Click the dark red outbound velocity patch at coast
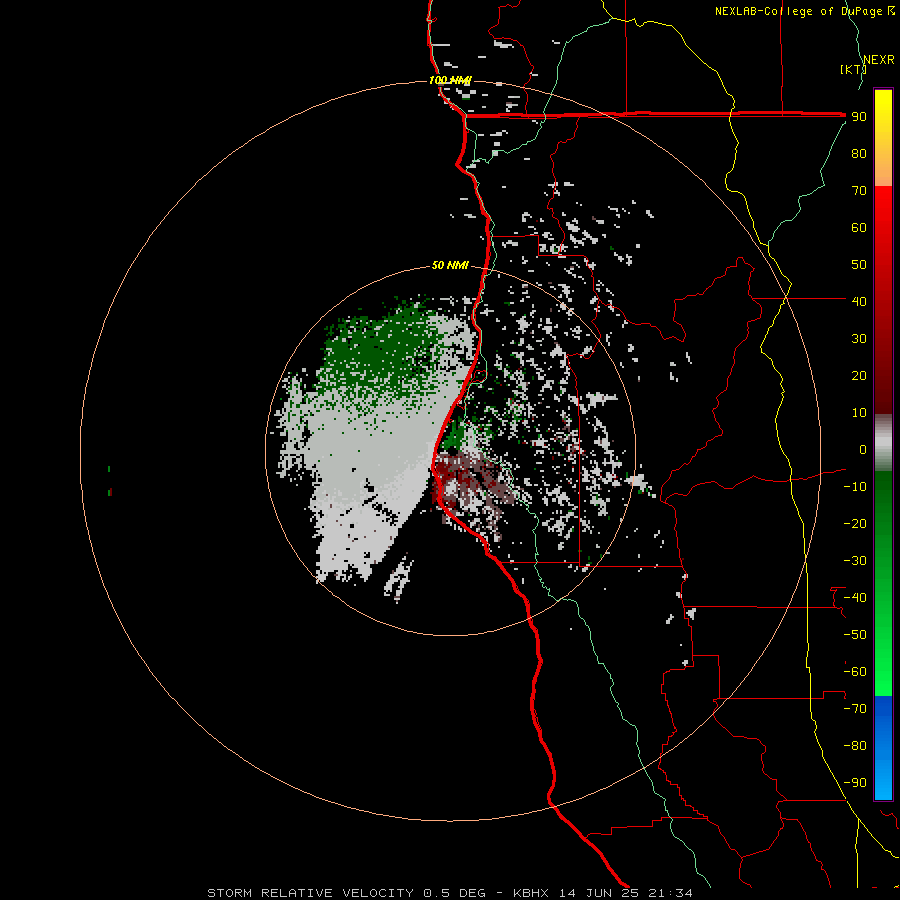Image resolution: width=900 pixels, height=900 pixels. pos(453,476)
